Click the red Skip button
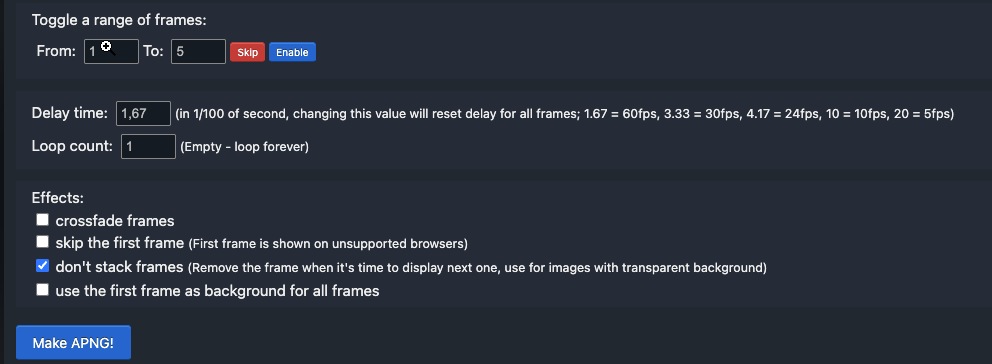The image size is (992, 364). [x=247, y=52]
